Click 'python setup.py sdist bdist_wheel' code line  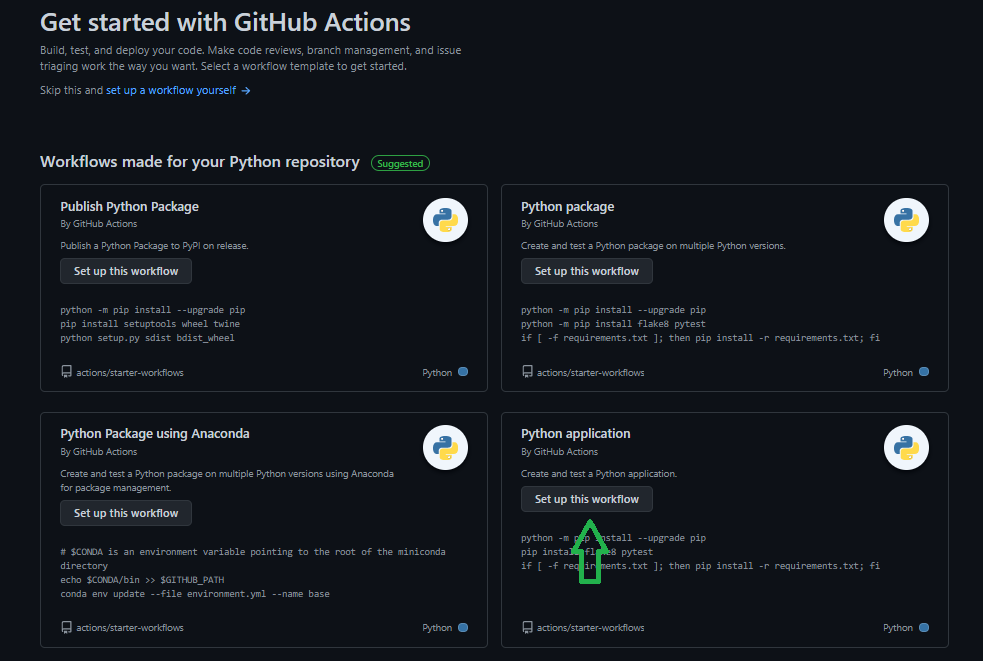147,337
